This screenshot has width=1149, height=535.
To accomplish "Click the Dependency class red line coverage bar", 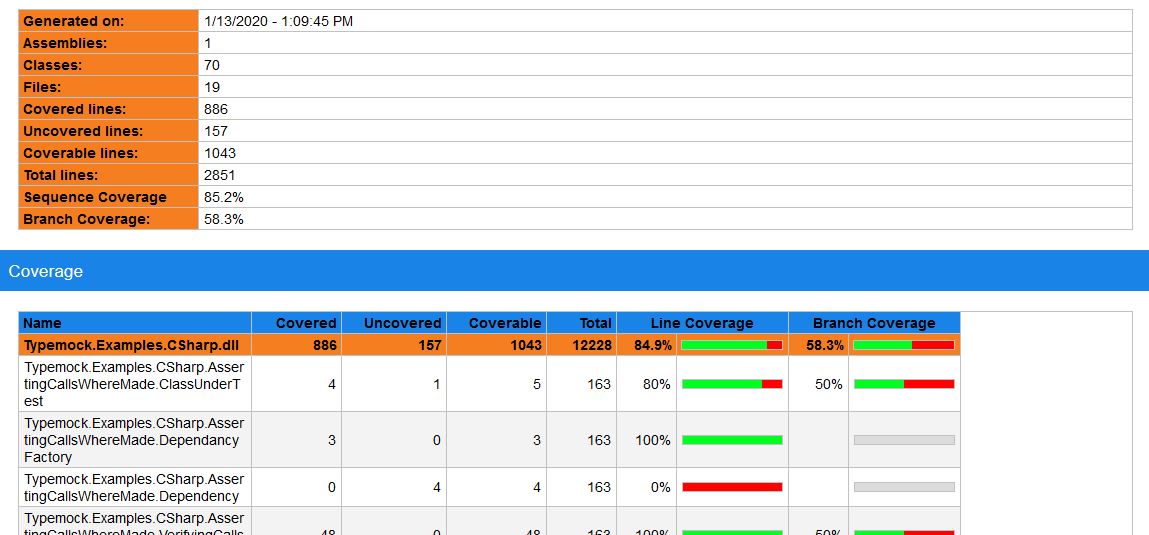I will (x=732, y=487).
